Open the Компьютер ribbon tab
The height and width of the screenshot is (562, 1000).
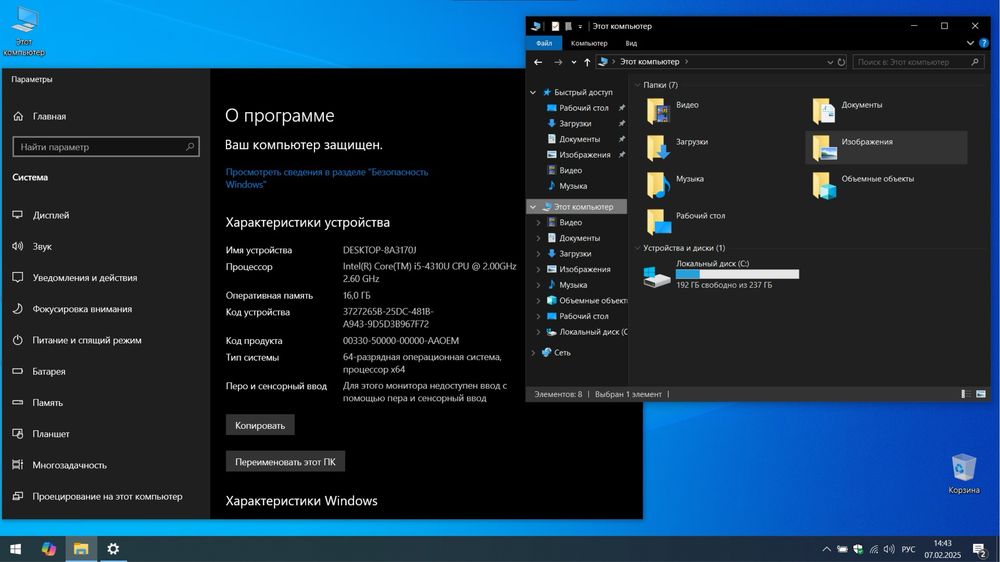pyautogui.click(x=589, y=43)
